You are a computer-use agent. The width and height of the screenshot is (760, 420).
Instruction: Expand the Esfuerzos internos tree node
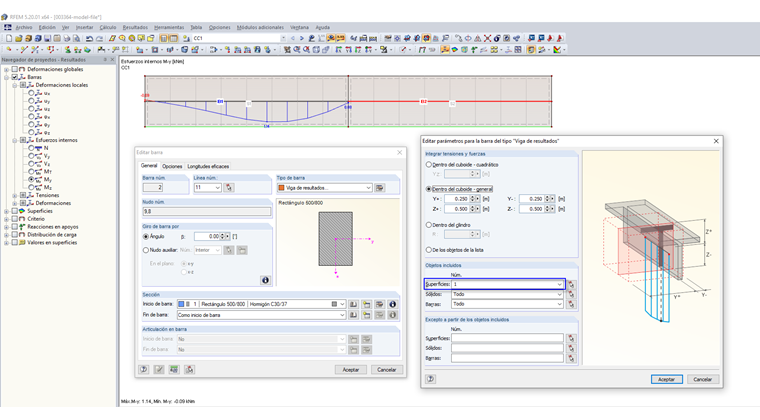[x=16, y=140]
